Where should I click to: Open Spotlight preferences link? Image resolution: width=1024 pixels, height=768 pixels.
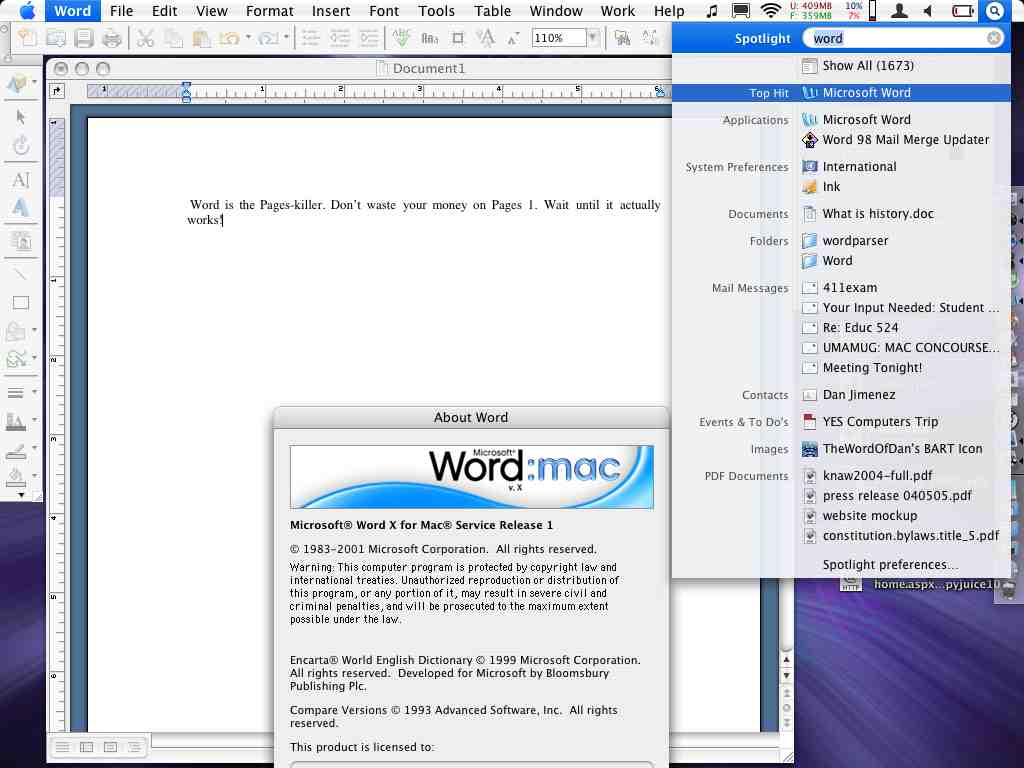point(890,565)
